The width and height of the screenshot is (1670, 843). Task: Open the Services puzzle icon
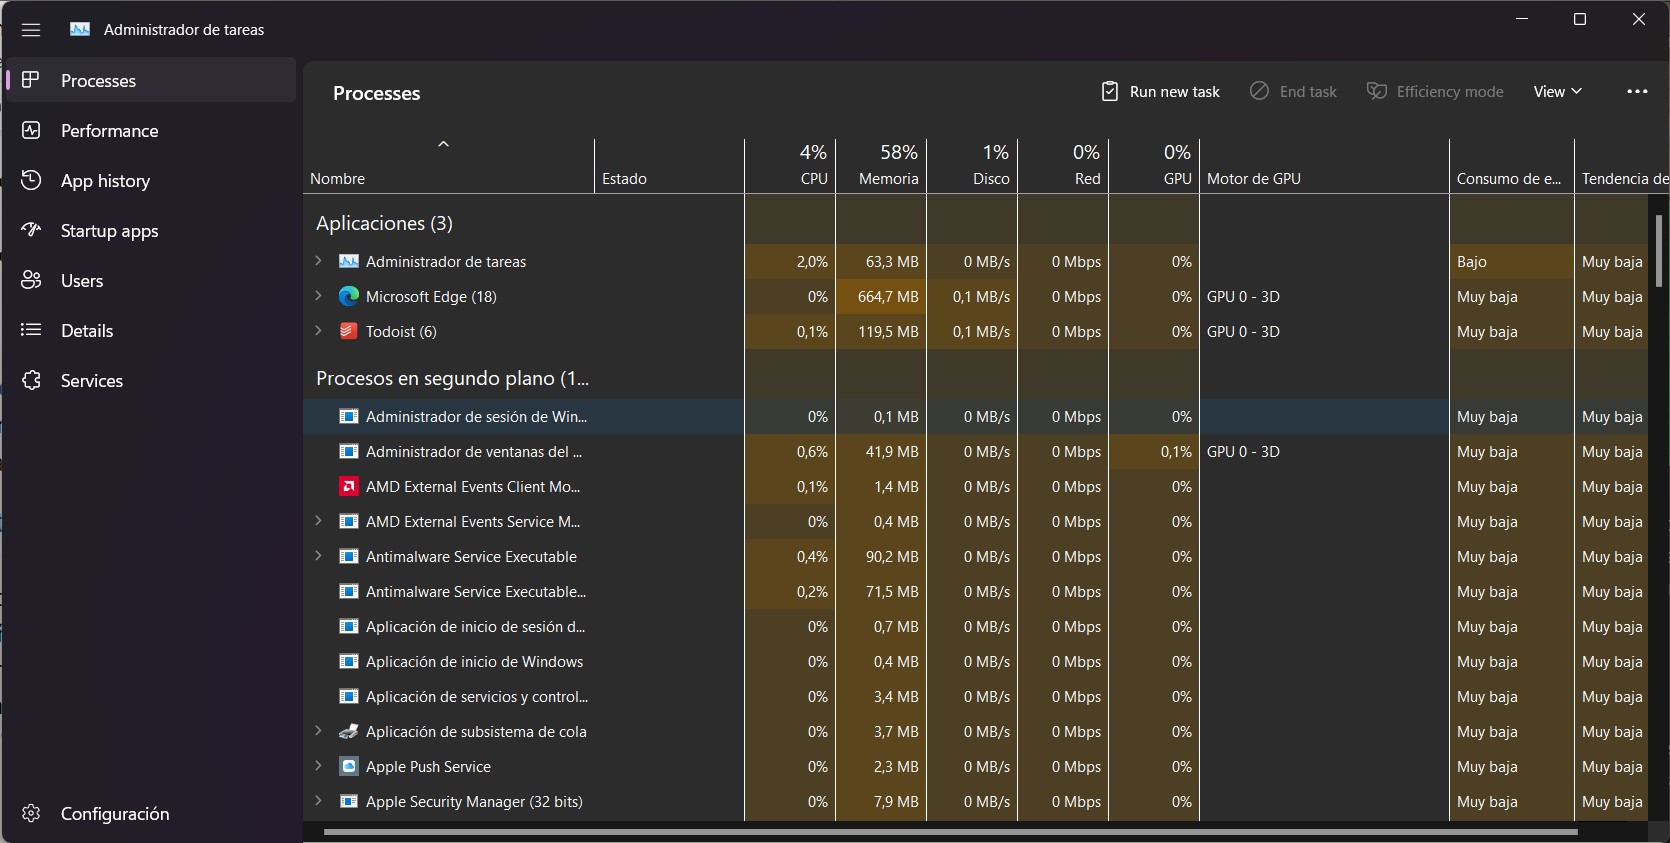[31, 381]
